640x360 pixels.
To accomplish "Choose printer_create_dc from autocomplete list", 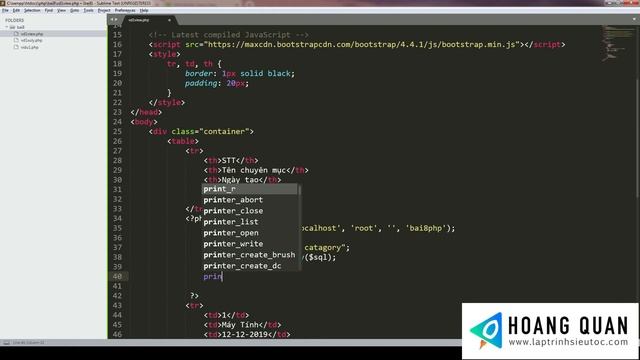I will (x=250, y=266).
